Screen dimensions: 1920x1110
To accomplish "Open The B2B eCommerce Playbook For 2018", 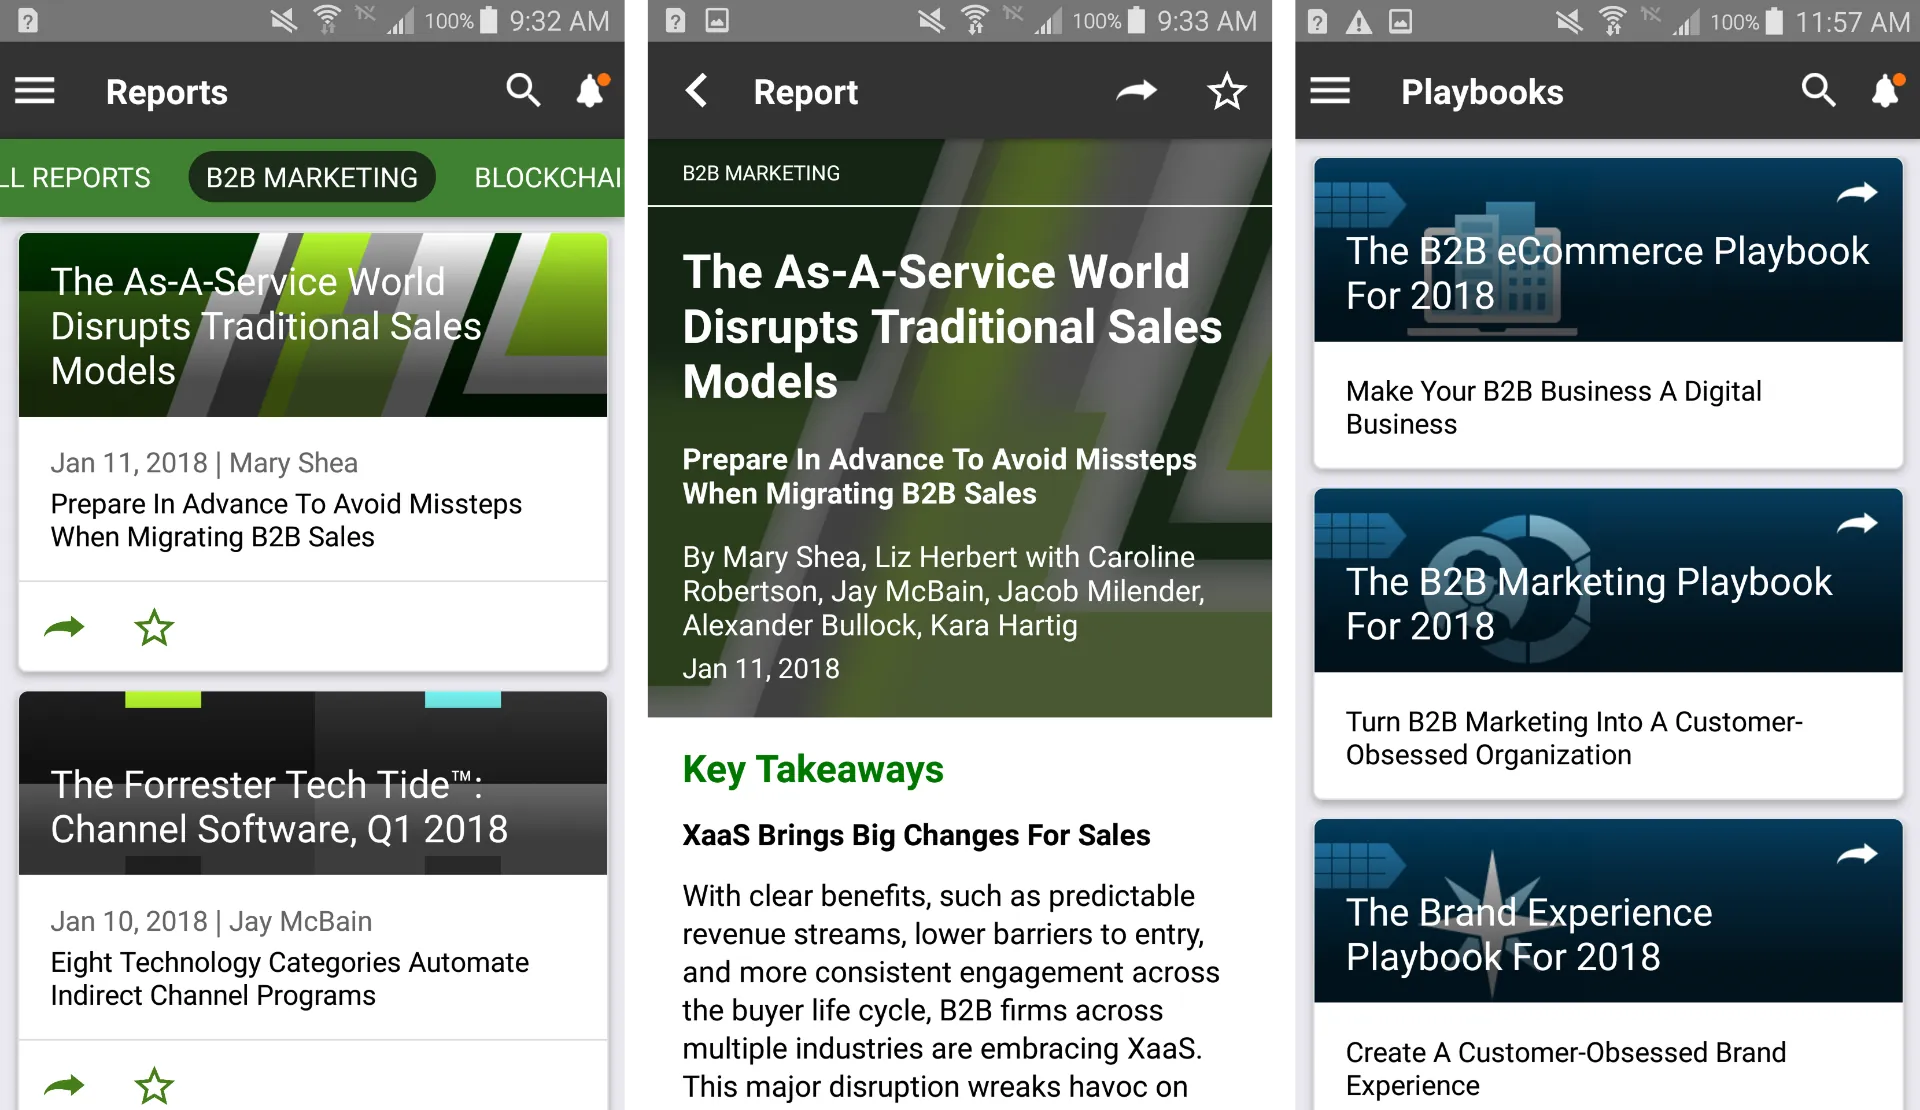I will tap(1608, 250).
